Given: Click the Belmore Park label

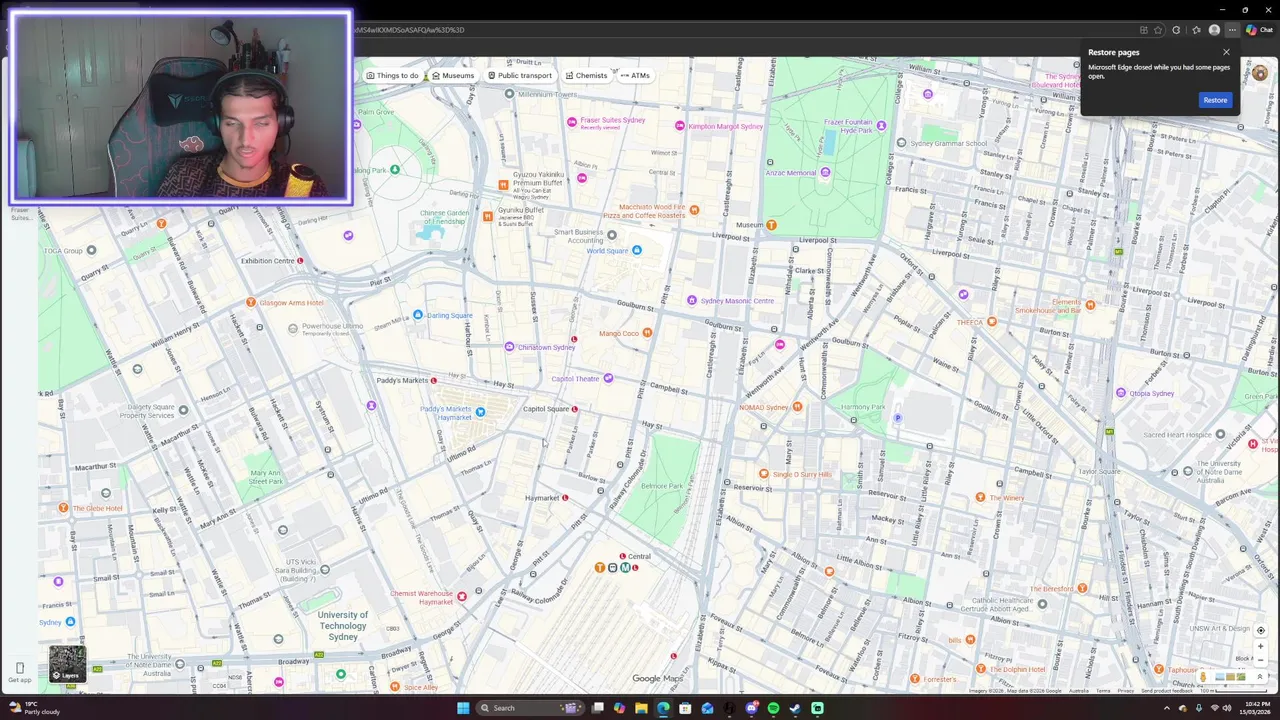Looking at the screenshot, I should click(661, 486).
